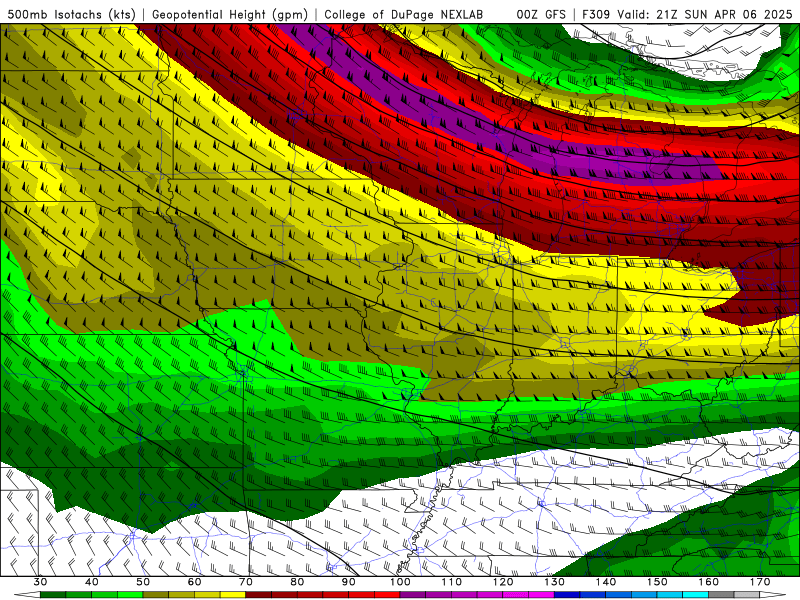Click the legend value 30
Screen dimensions: 800x600
tap(40, 582)
